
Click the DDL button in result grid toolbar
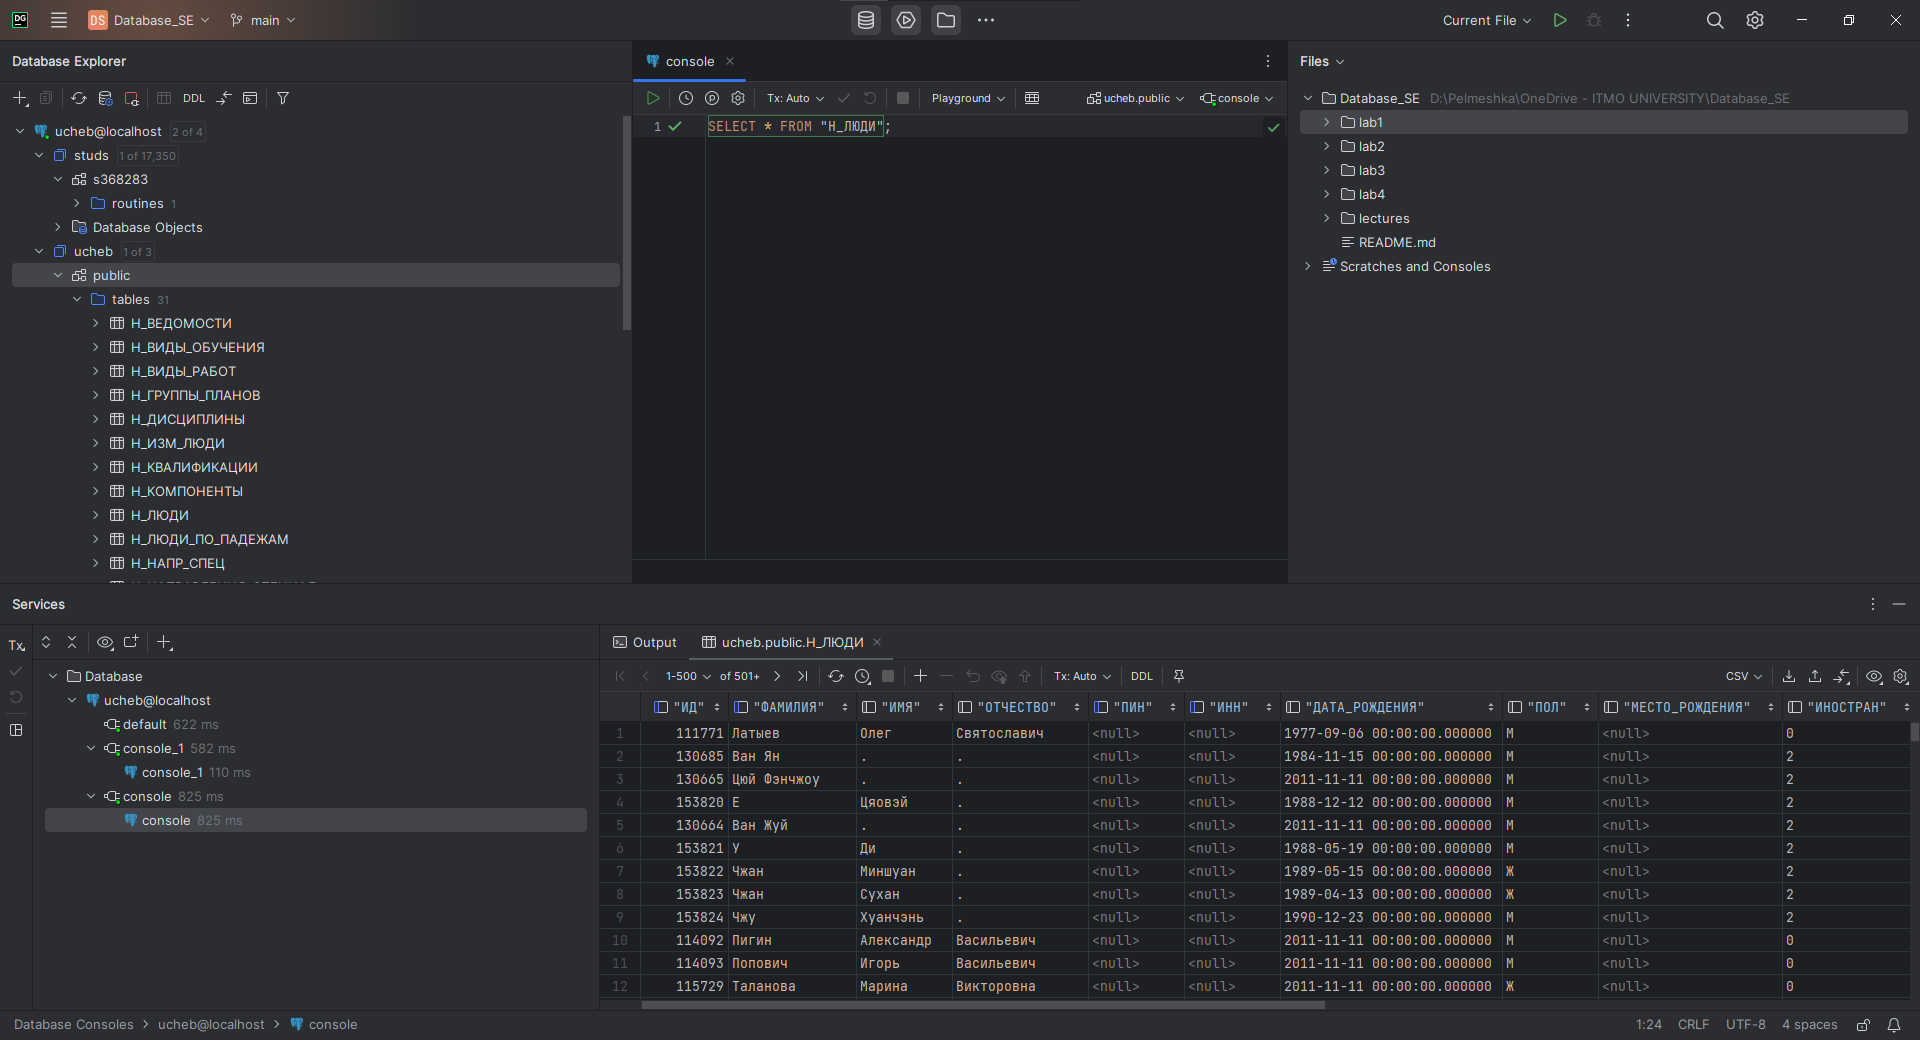tap(1142, 676)
